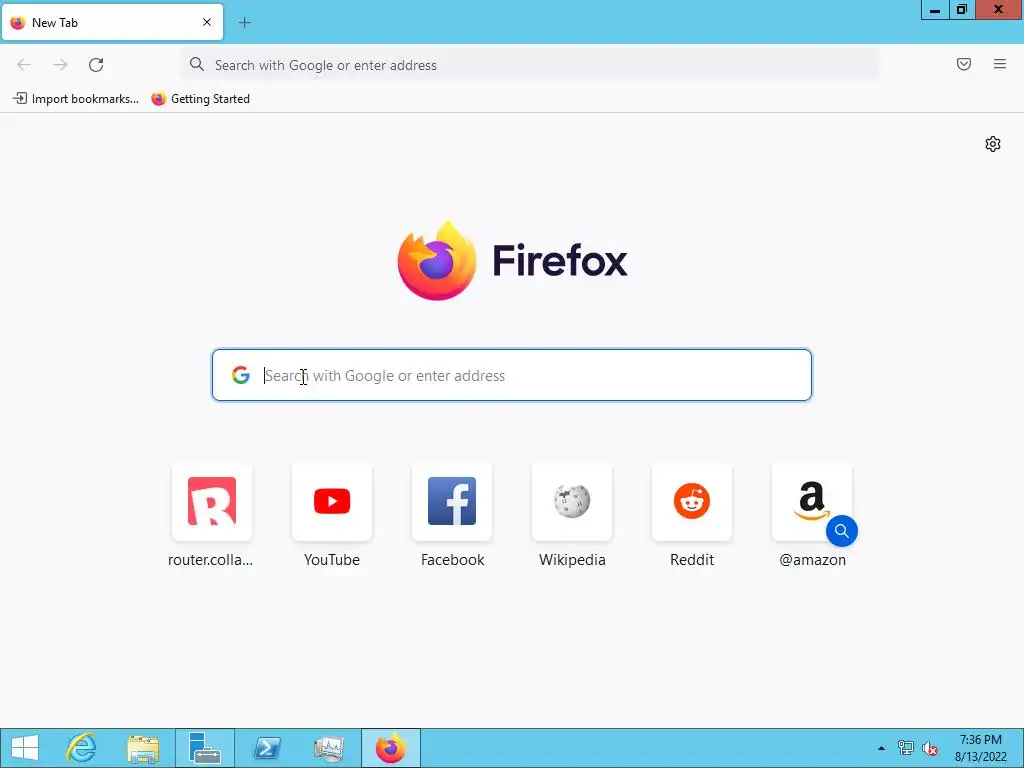The height and width of the screenshot is (768, 1024).
Task: Minimize the Firefox window
Action: pos(935,10)
